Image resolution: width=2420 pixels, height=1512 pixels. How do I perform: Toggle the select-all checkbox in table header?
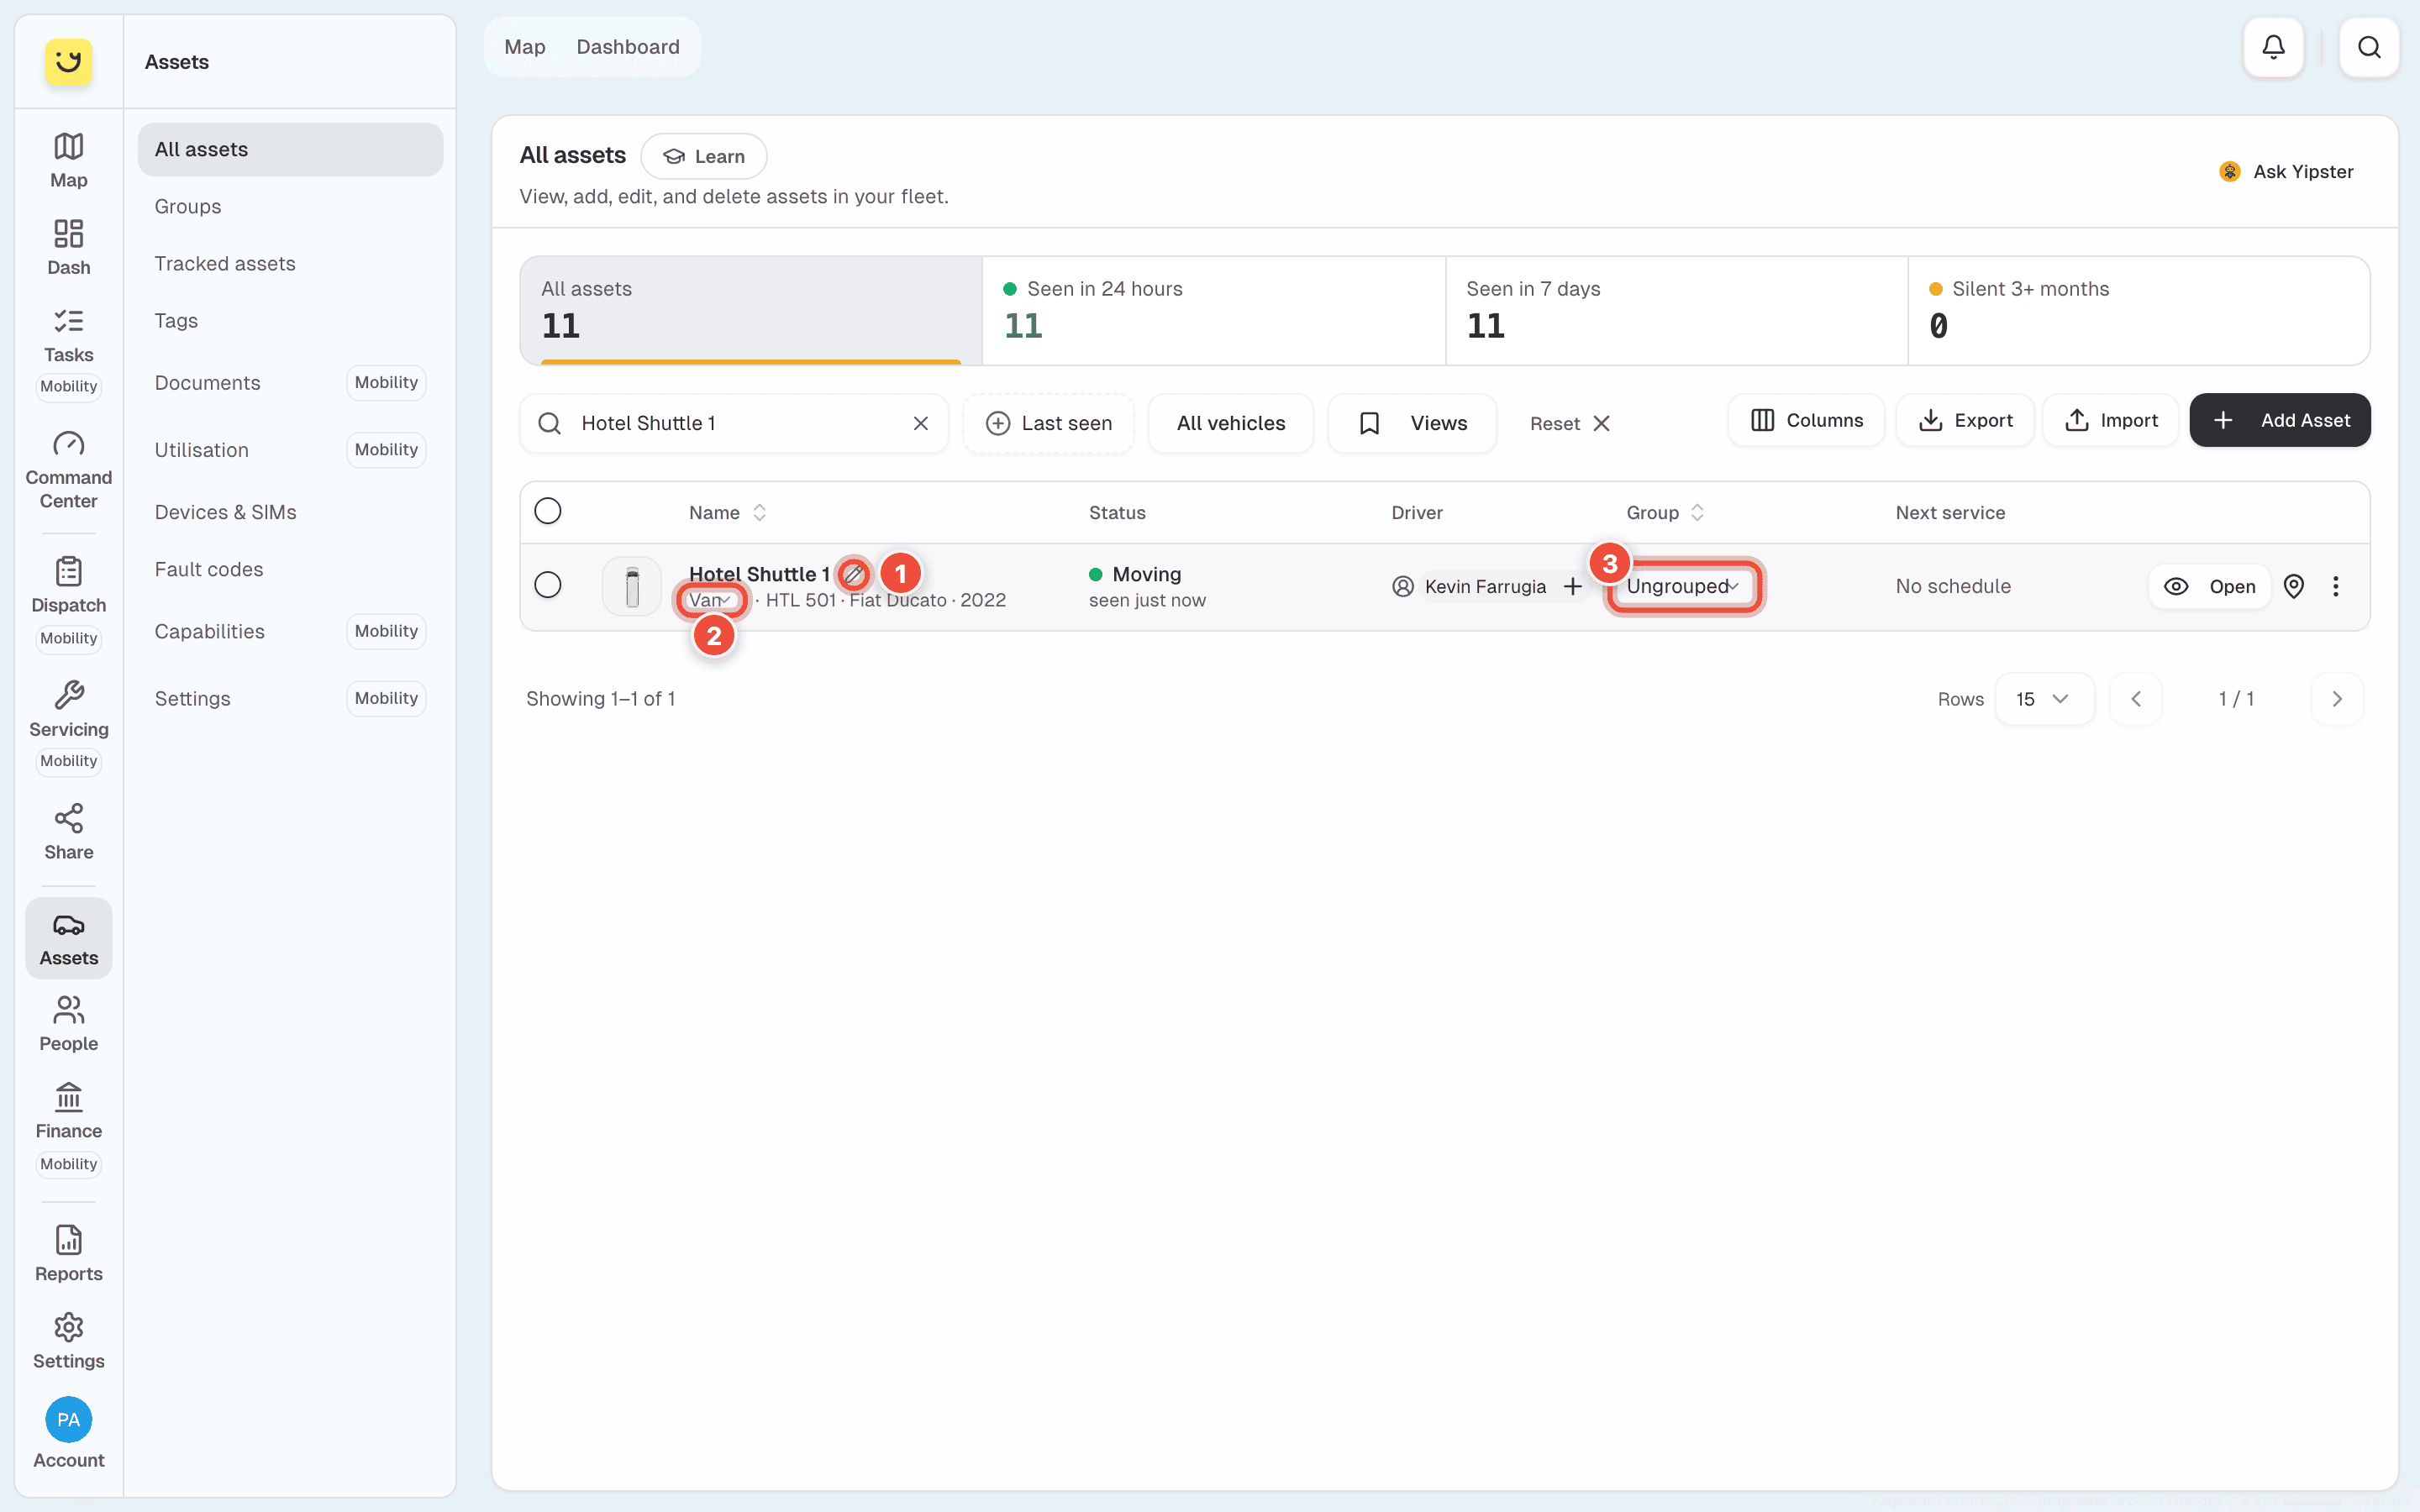(x=548, y=511)
